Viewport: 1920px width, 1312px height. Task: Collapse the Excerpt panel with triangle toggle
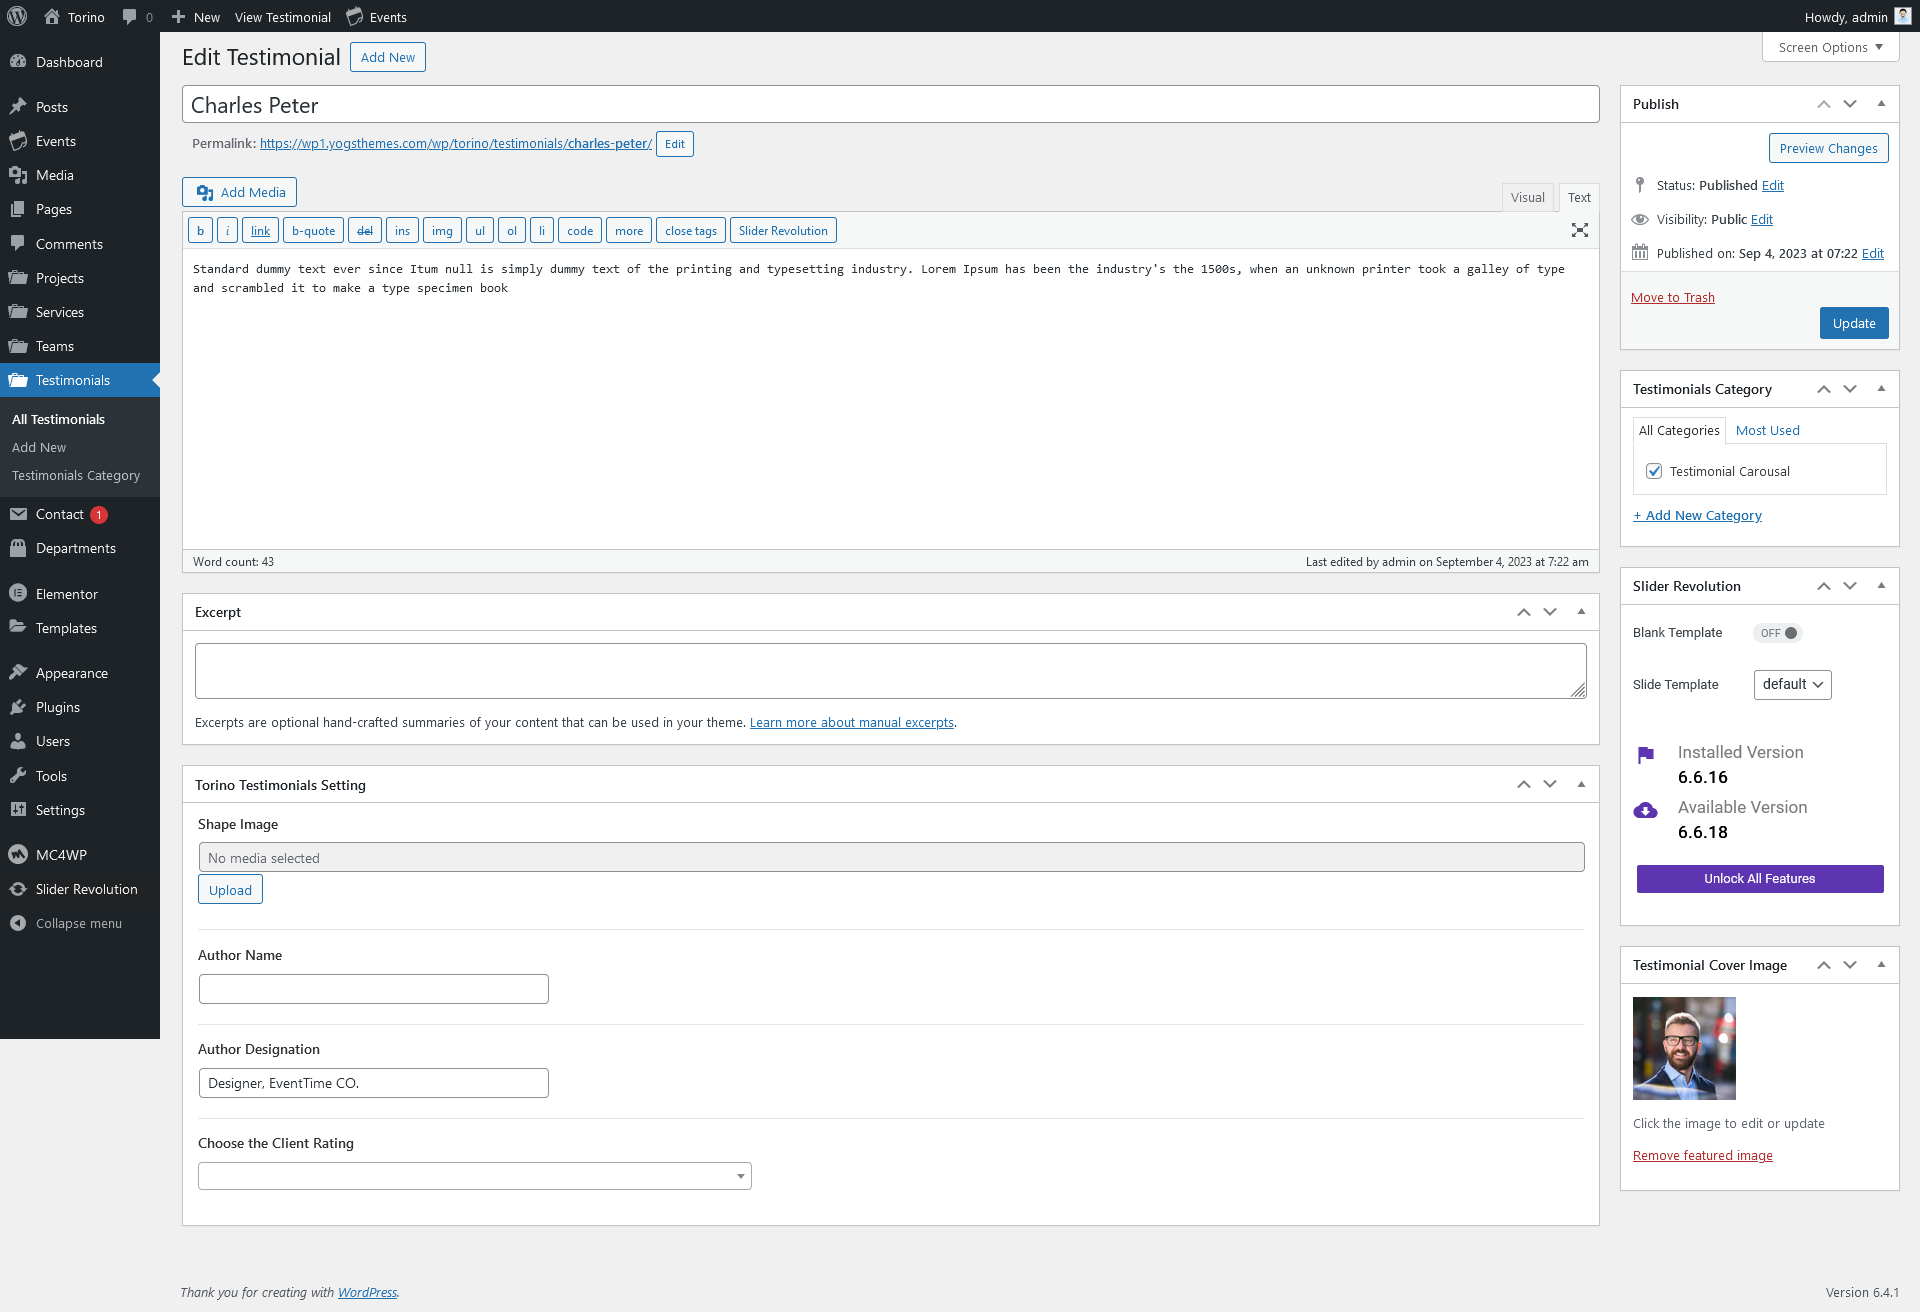[x=1581, y=612]
